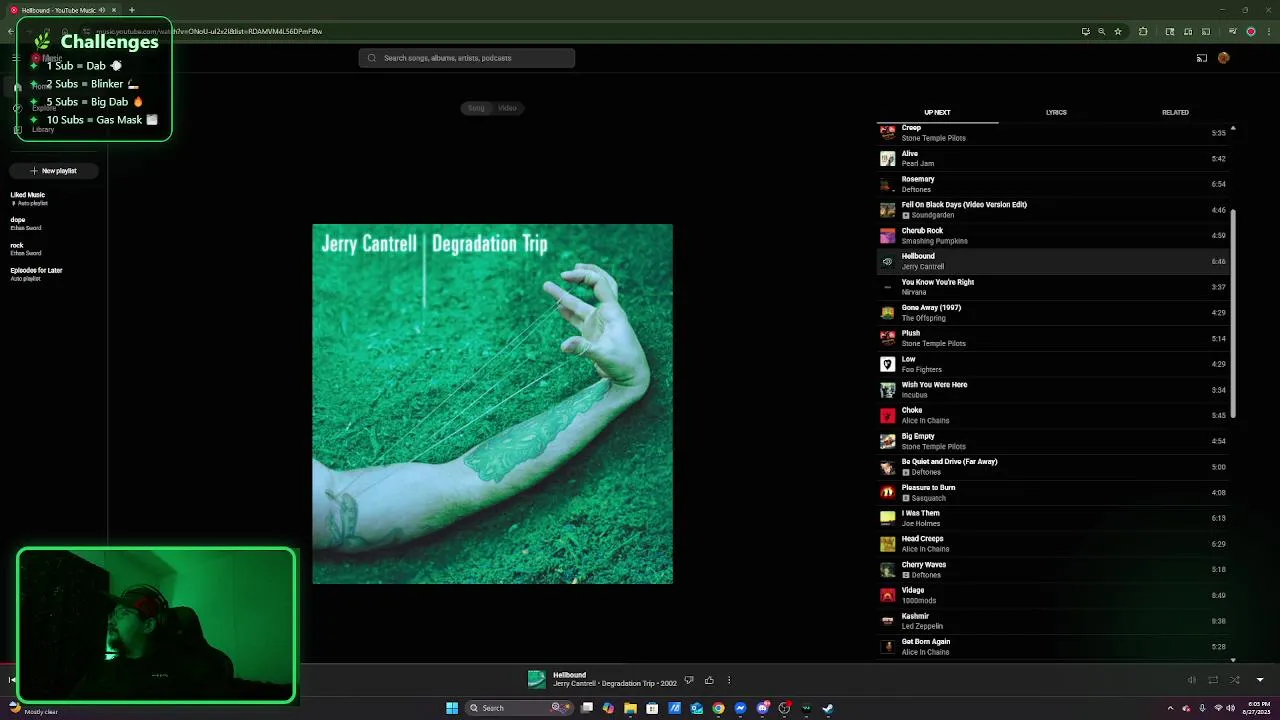Play Plush by Stone Temple Pilots
Viewport: 1280px width, 720px height.
coord(1053,338)
